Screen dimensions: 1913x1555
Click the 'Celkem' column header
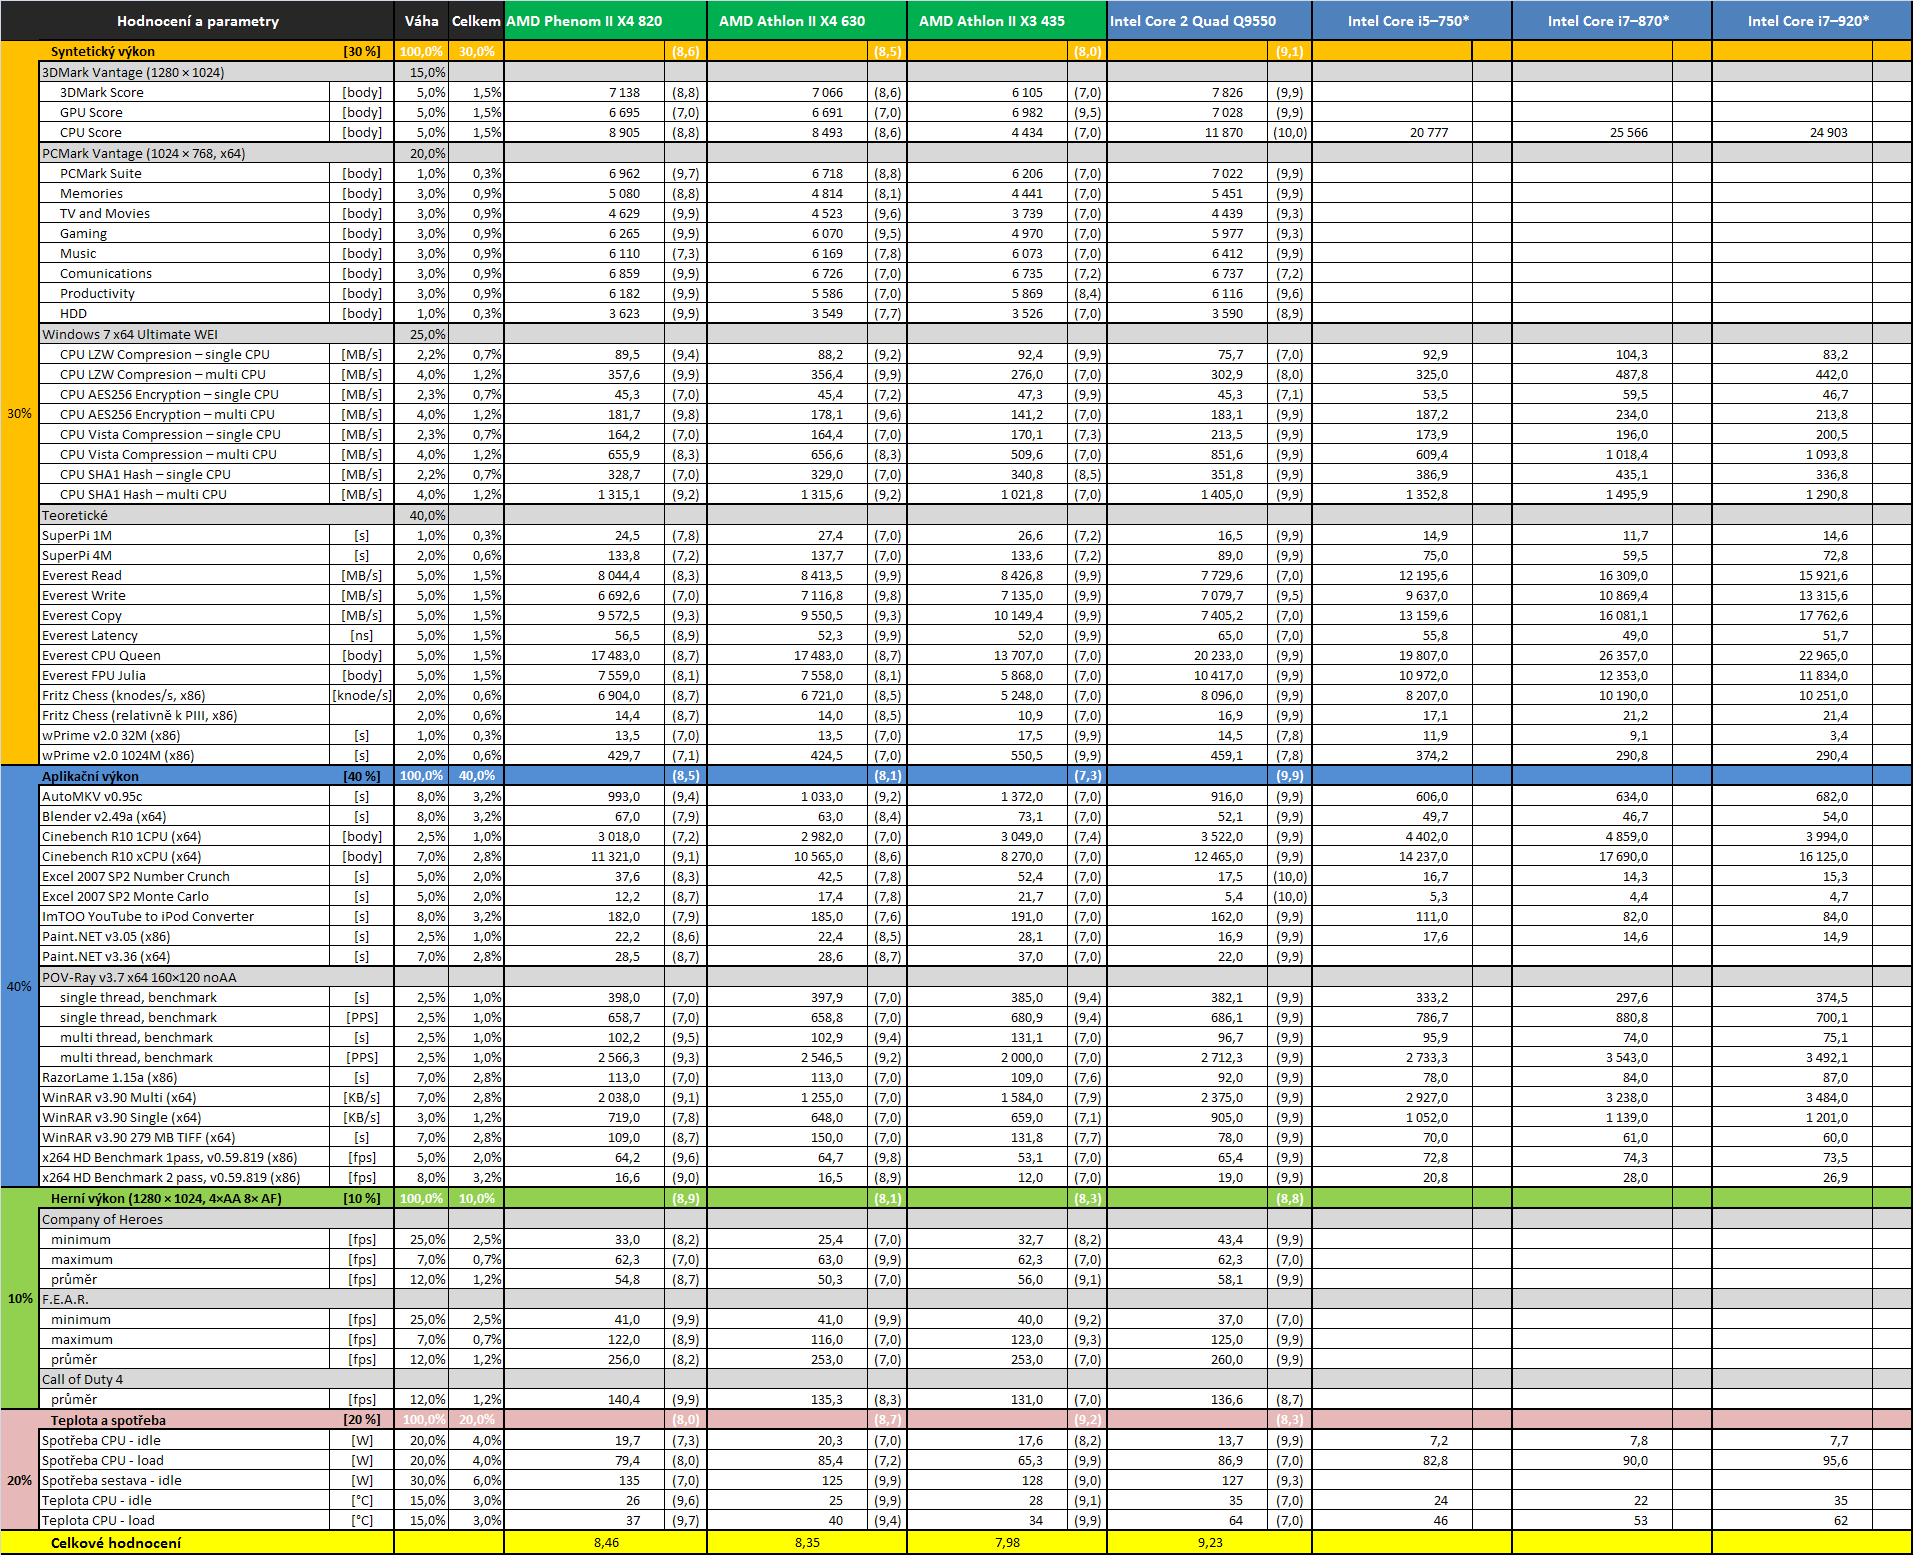tap(476, 21)
